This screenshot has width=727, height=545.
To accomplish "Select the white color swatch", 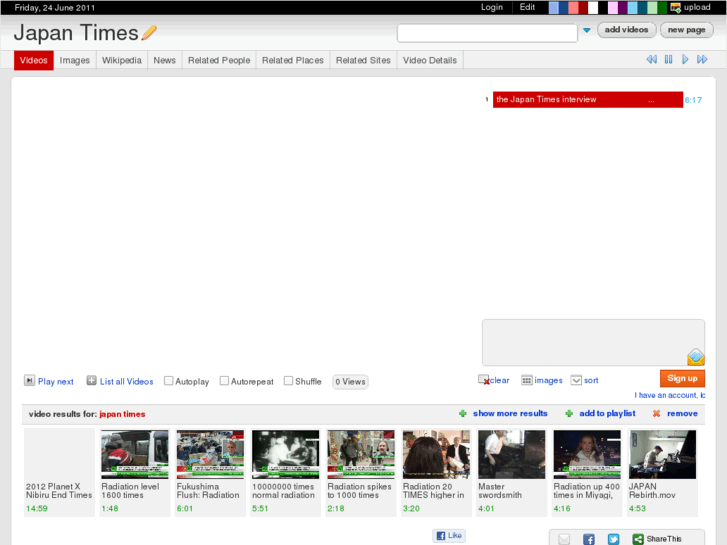I will click(x=593, y=7).
